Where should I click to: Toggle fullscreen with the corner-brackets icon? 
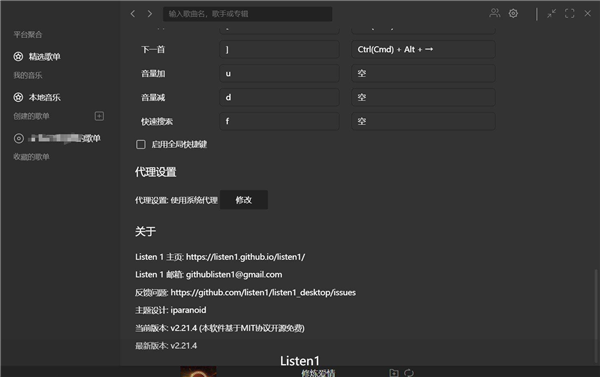[569, 14]
